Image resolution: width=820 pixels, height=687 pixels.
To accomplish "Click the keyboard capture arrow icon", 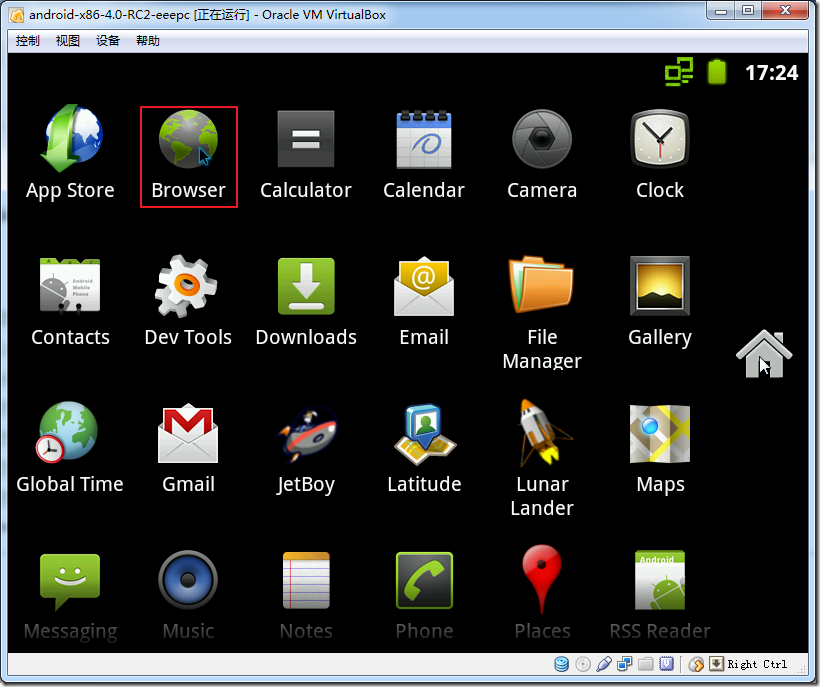I will (716, 664).
